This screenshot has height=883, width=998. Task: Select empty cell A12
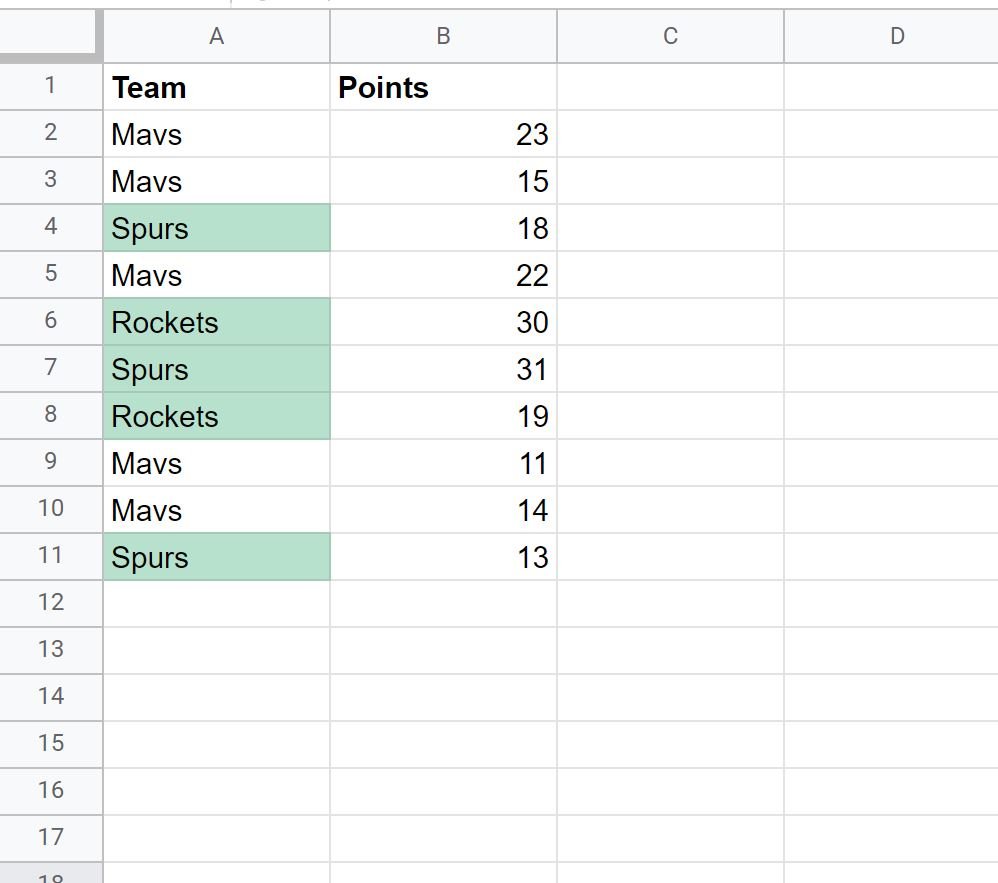point(216,604)
